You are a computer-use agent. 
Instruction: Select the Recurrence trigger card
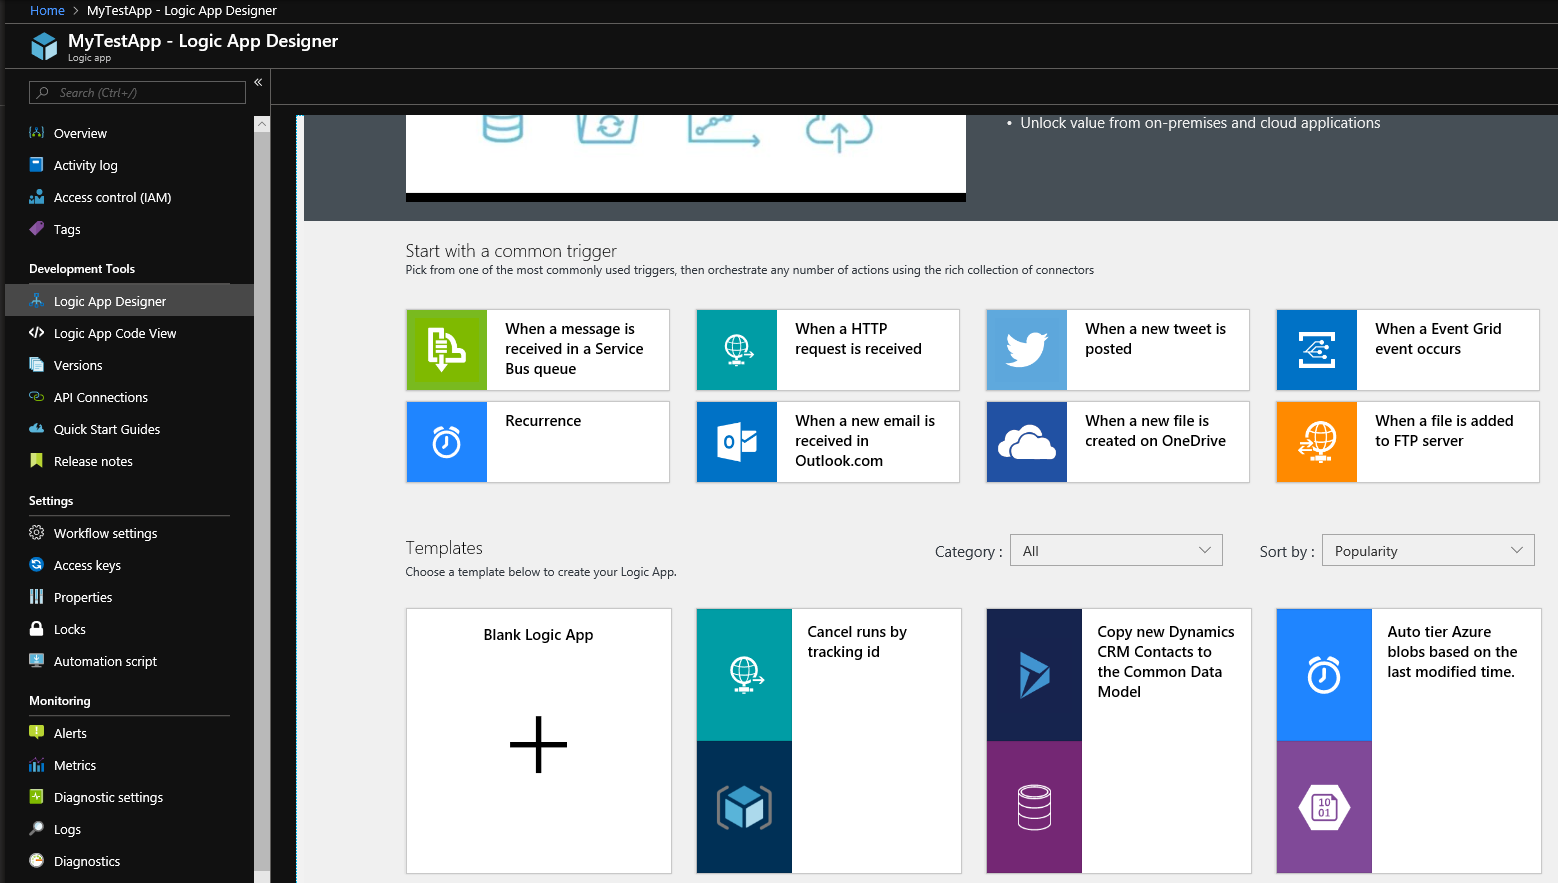[538, 442]
